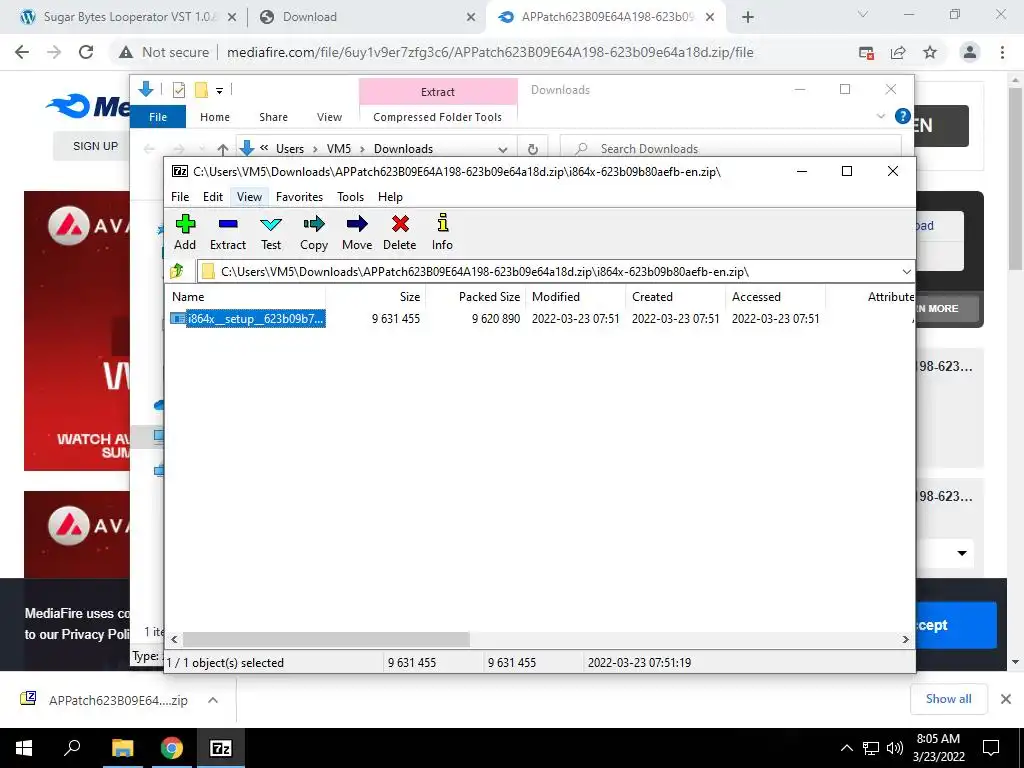
Task: Click Show all downloads button
Action: coord(948,699)
